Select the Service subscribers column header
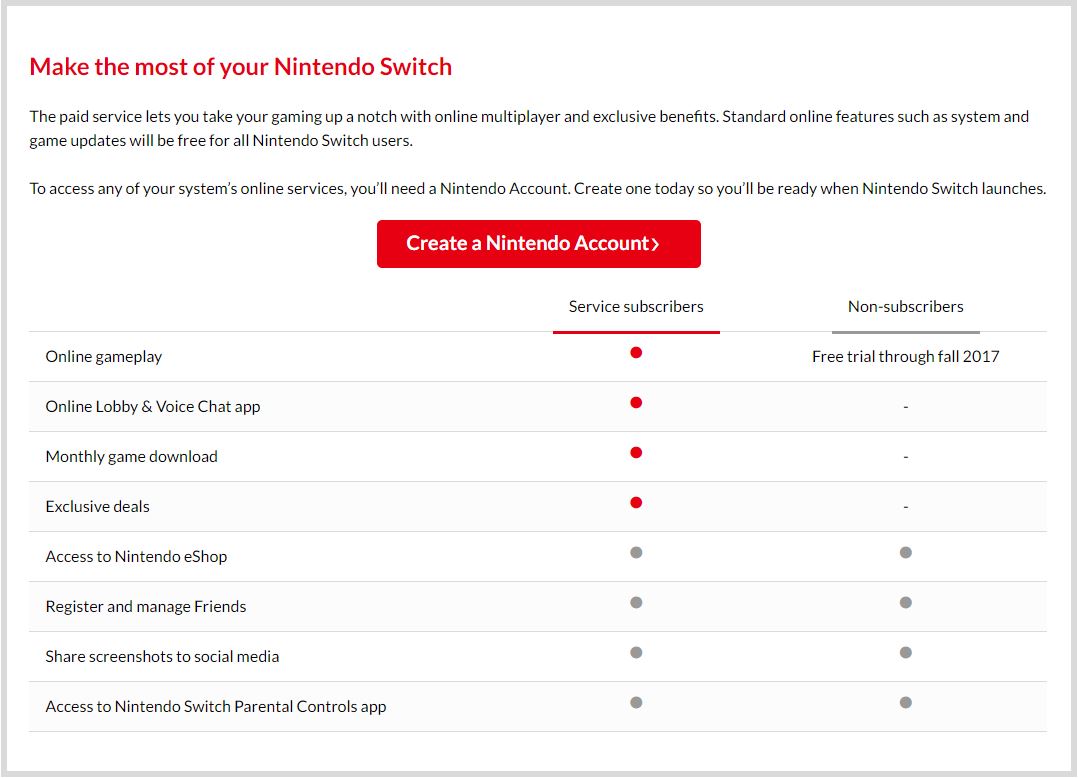The height and width of the screenshot is (778, 1078). click(x=636, y=307)
